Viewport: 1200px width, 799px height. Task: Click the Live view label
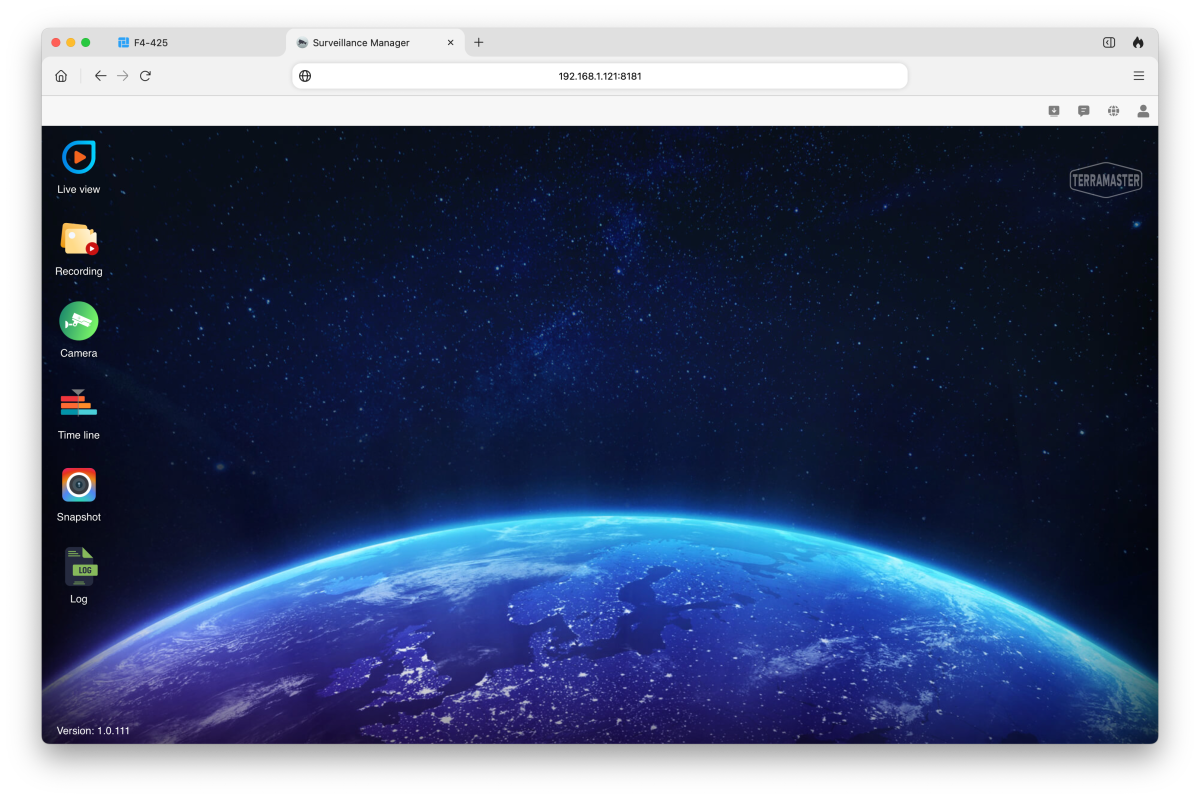pyautogui.click(x=79, y=189)
